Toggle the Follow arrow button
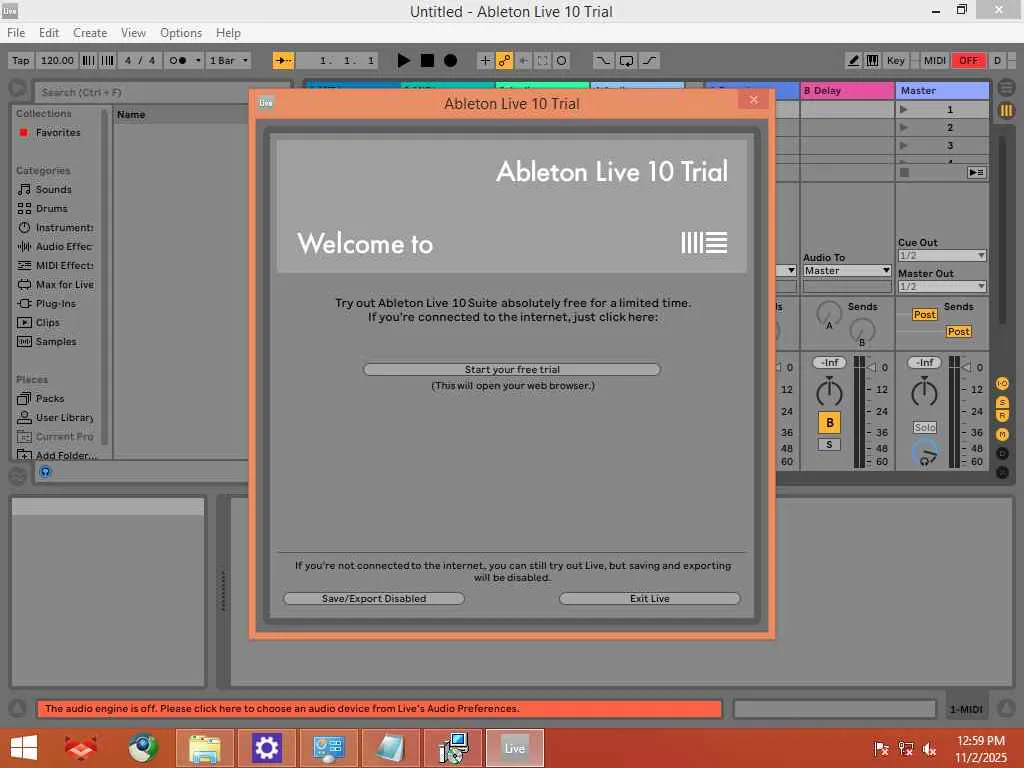The width and height of the screenshot is (1024, 768). [x=283, y=61]
